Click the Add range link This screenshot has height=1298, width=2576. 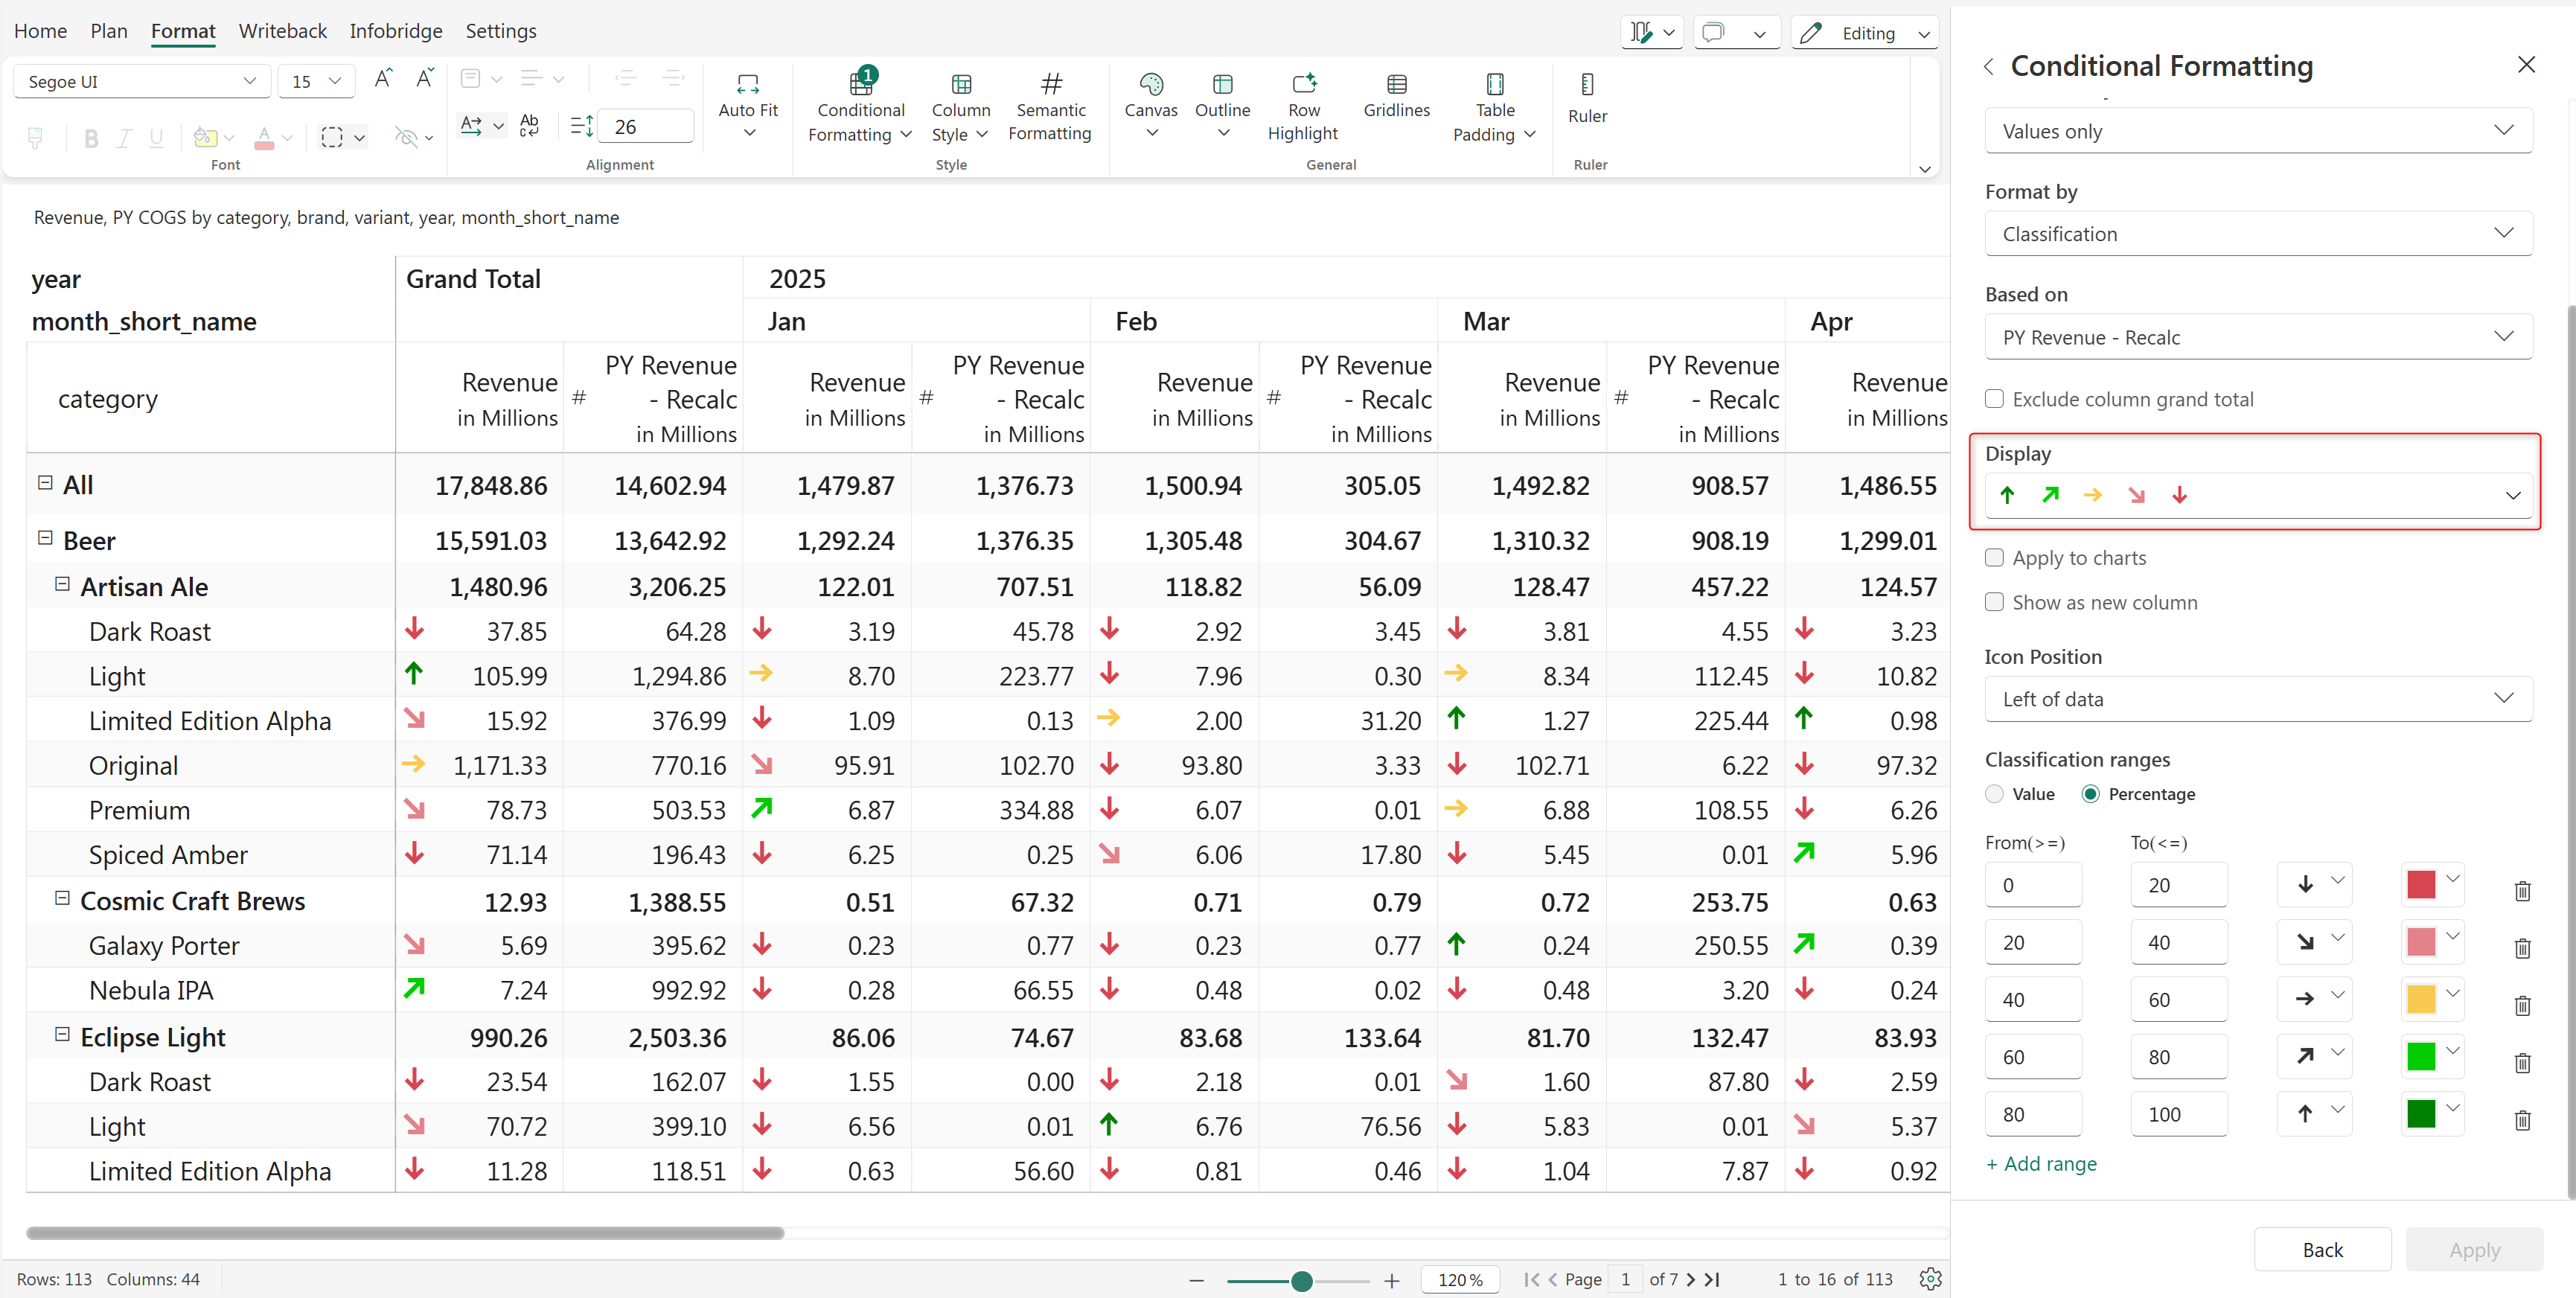[2041, 1164]
